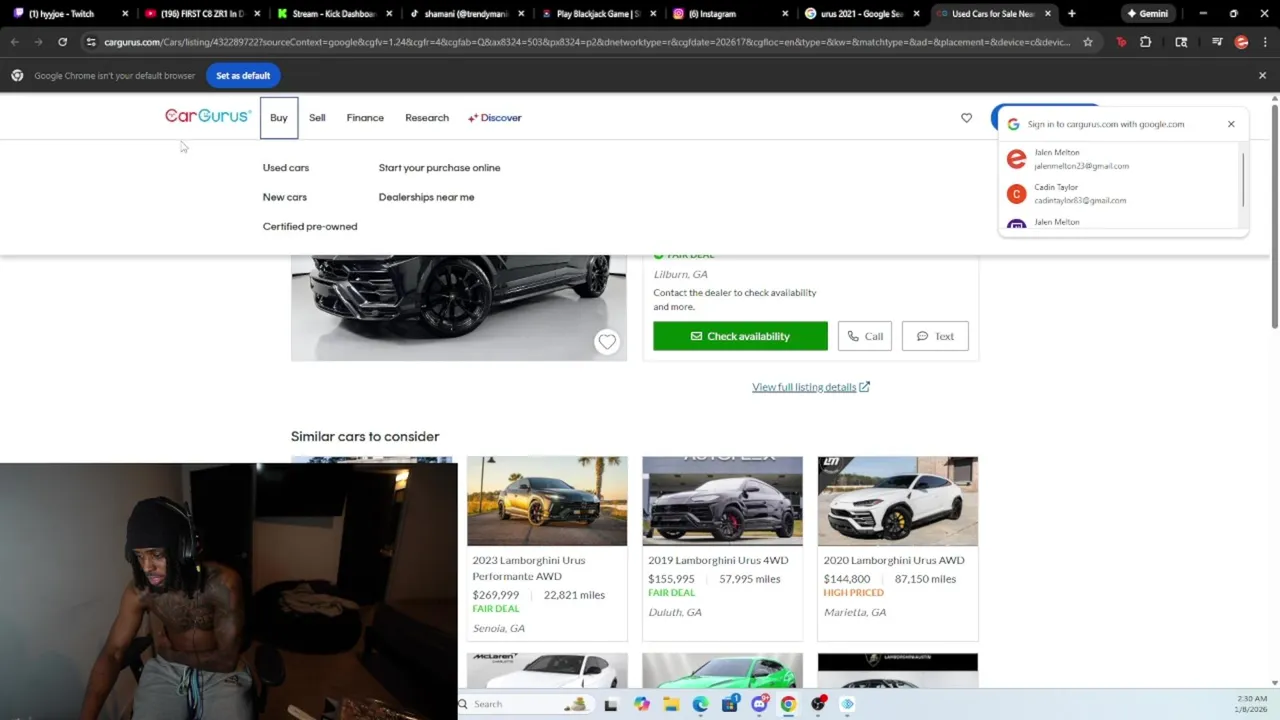Click Check availability button
1280x720 pixels.
[740, 336]
